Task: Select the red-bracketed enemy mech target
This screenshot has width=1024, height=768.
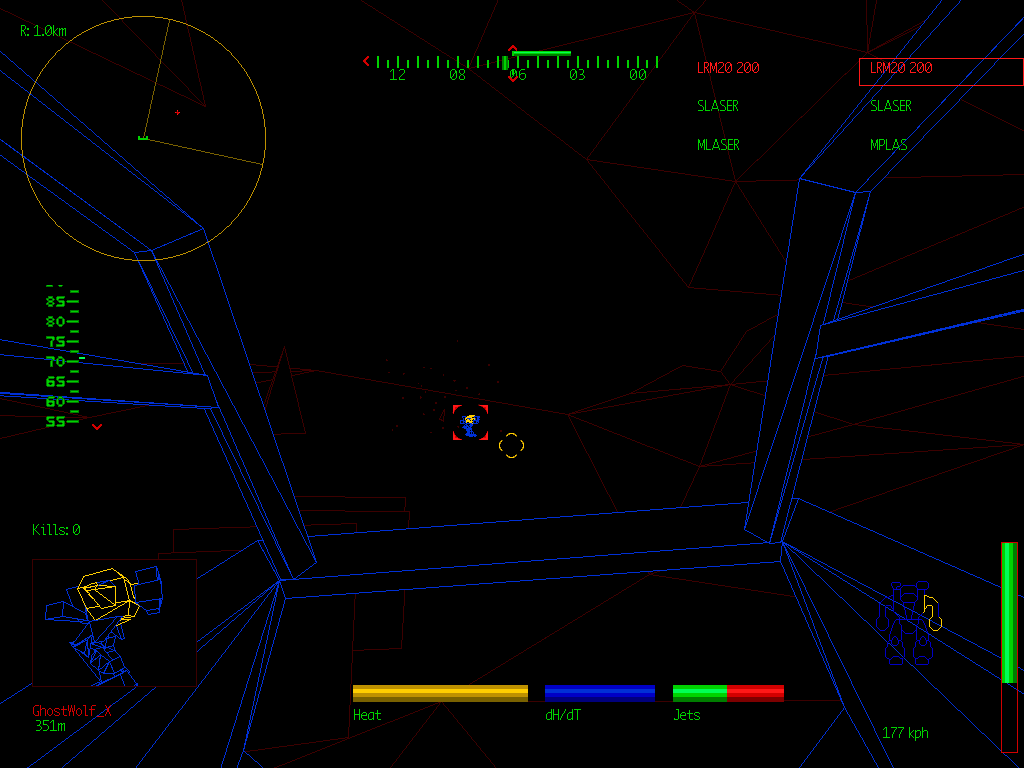Action: click(470, 423)
